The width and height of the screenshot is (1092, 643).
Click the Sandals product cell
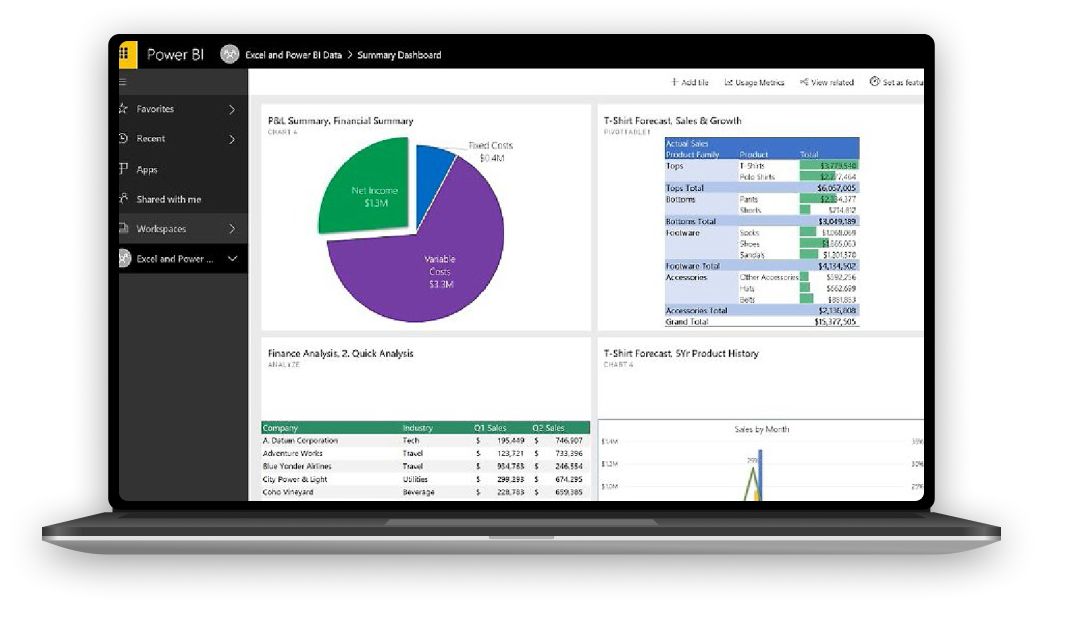752,255
